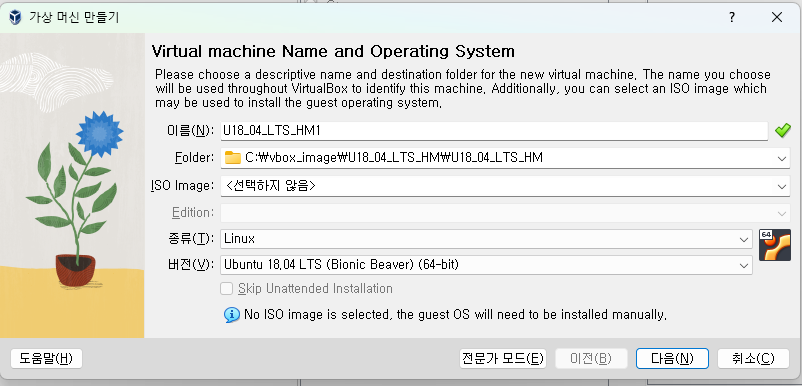This screenshot has height=386, width=802.
Task: Click the 다음(N) next button
Action: (x=672, y=358)
